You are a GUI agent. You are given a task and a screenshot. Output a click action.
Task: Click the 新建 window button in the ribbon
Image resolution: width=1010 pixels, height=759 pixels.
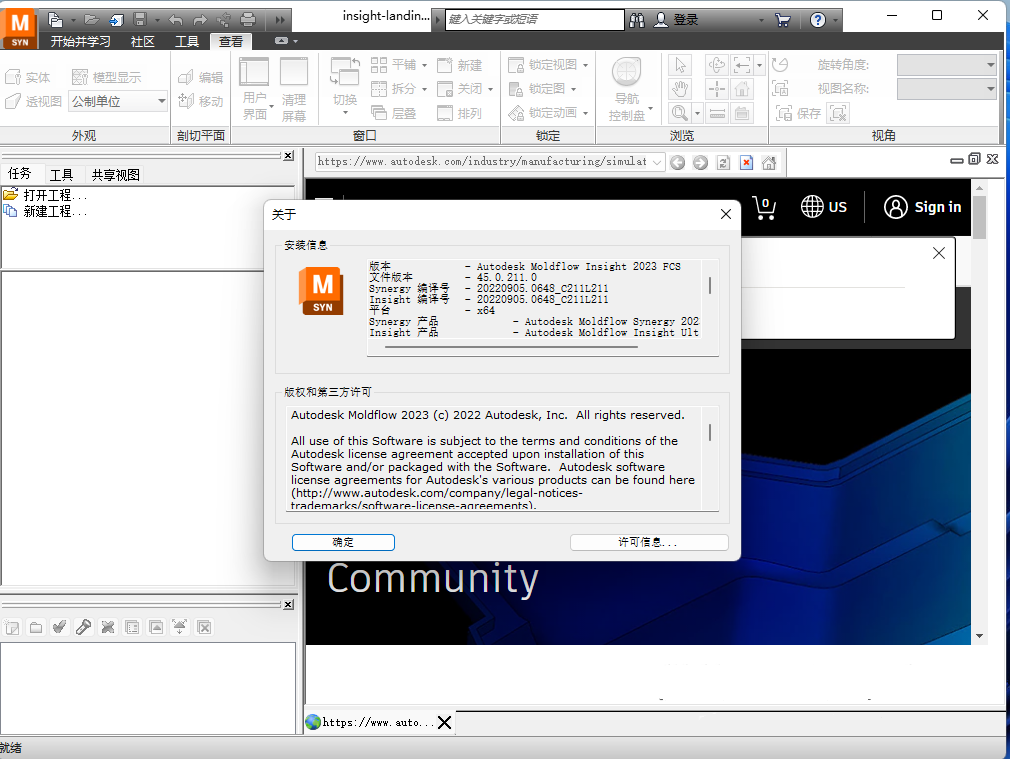pyautogui.click(x=459, y=65)
